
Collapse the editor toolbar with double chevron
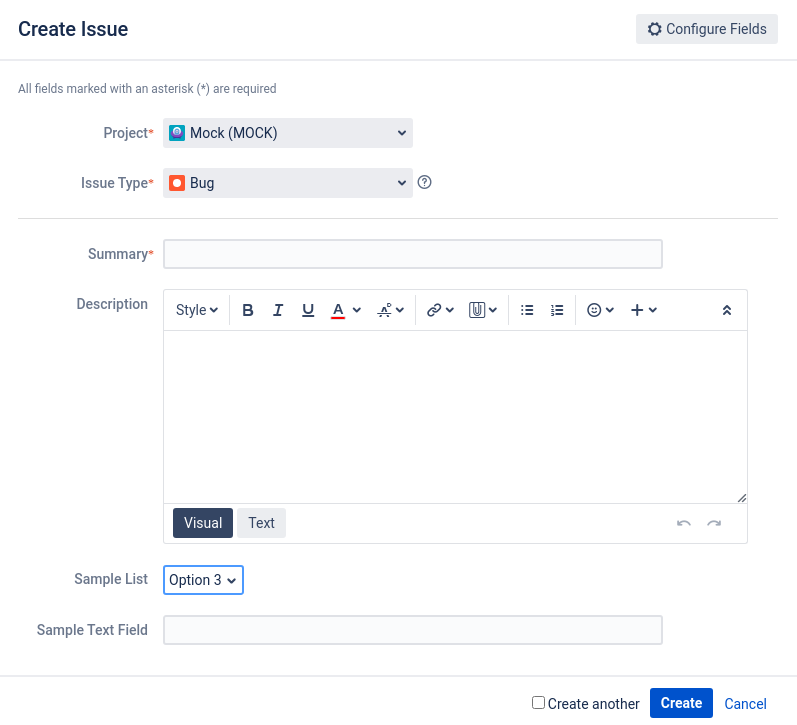tap(727, 310)
